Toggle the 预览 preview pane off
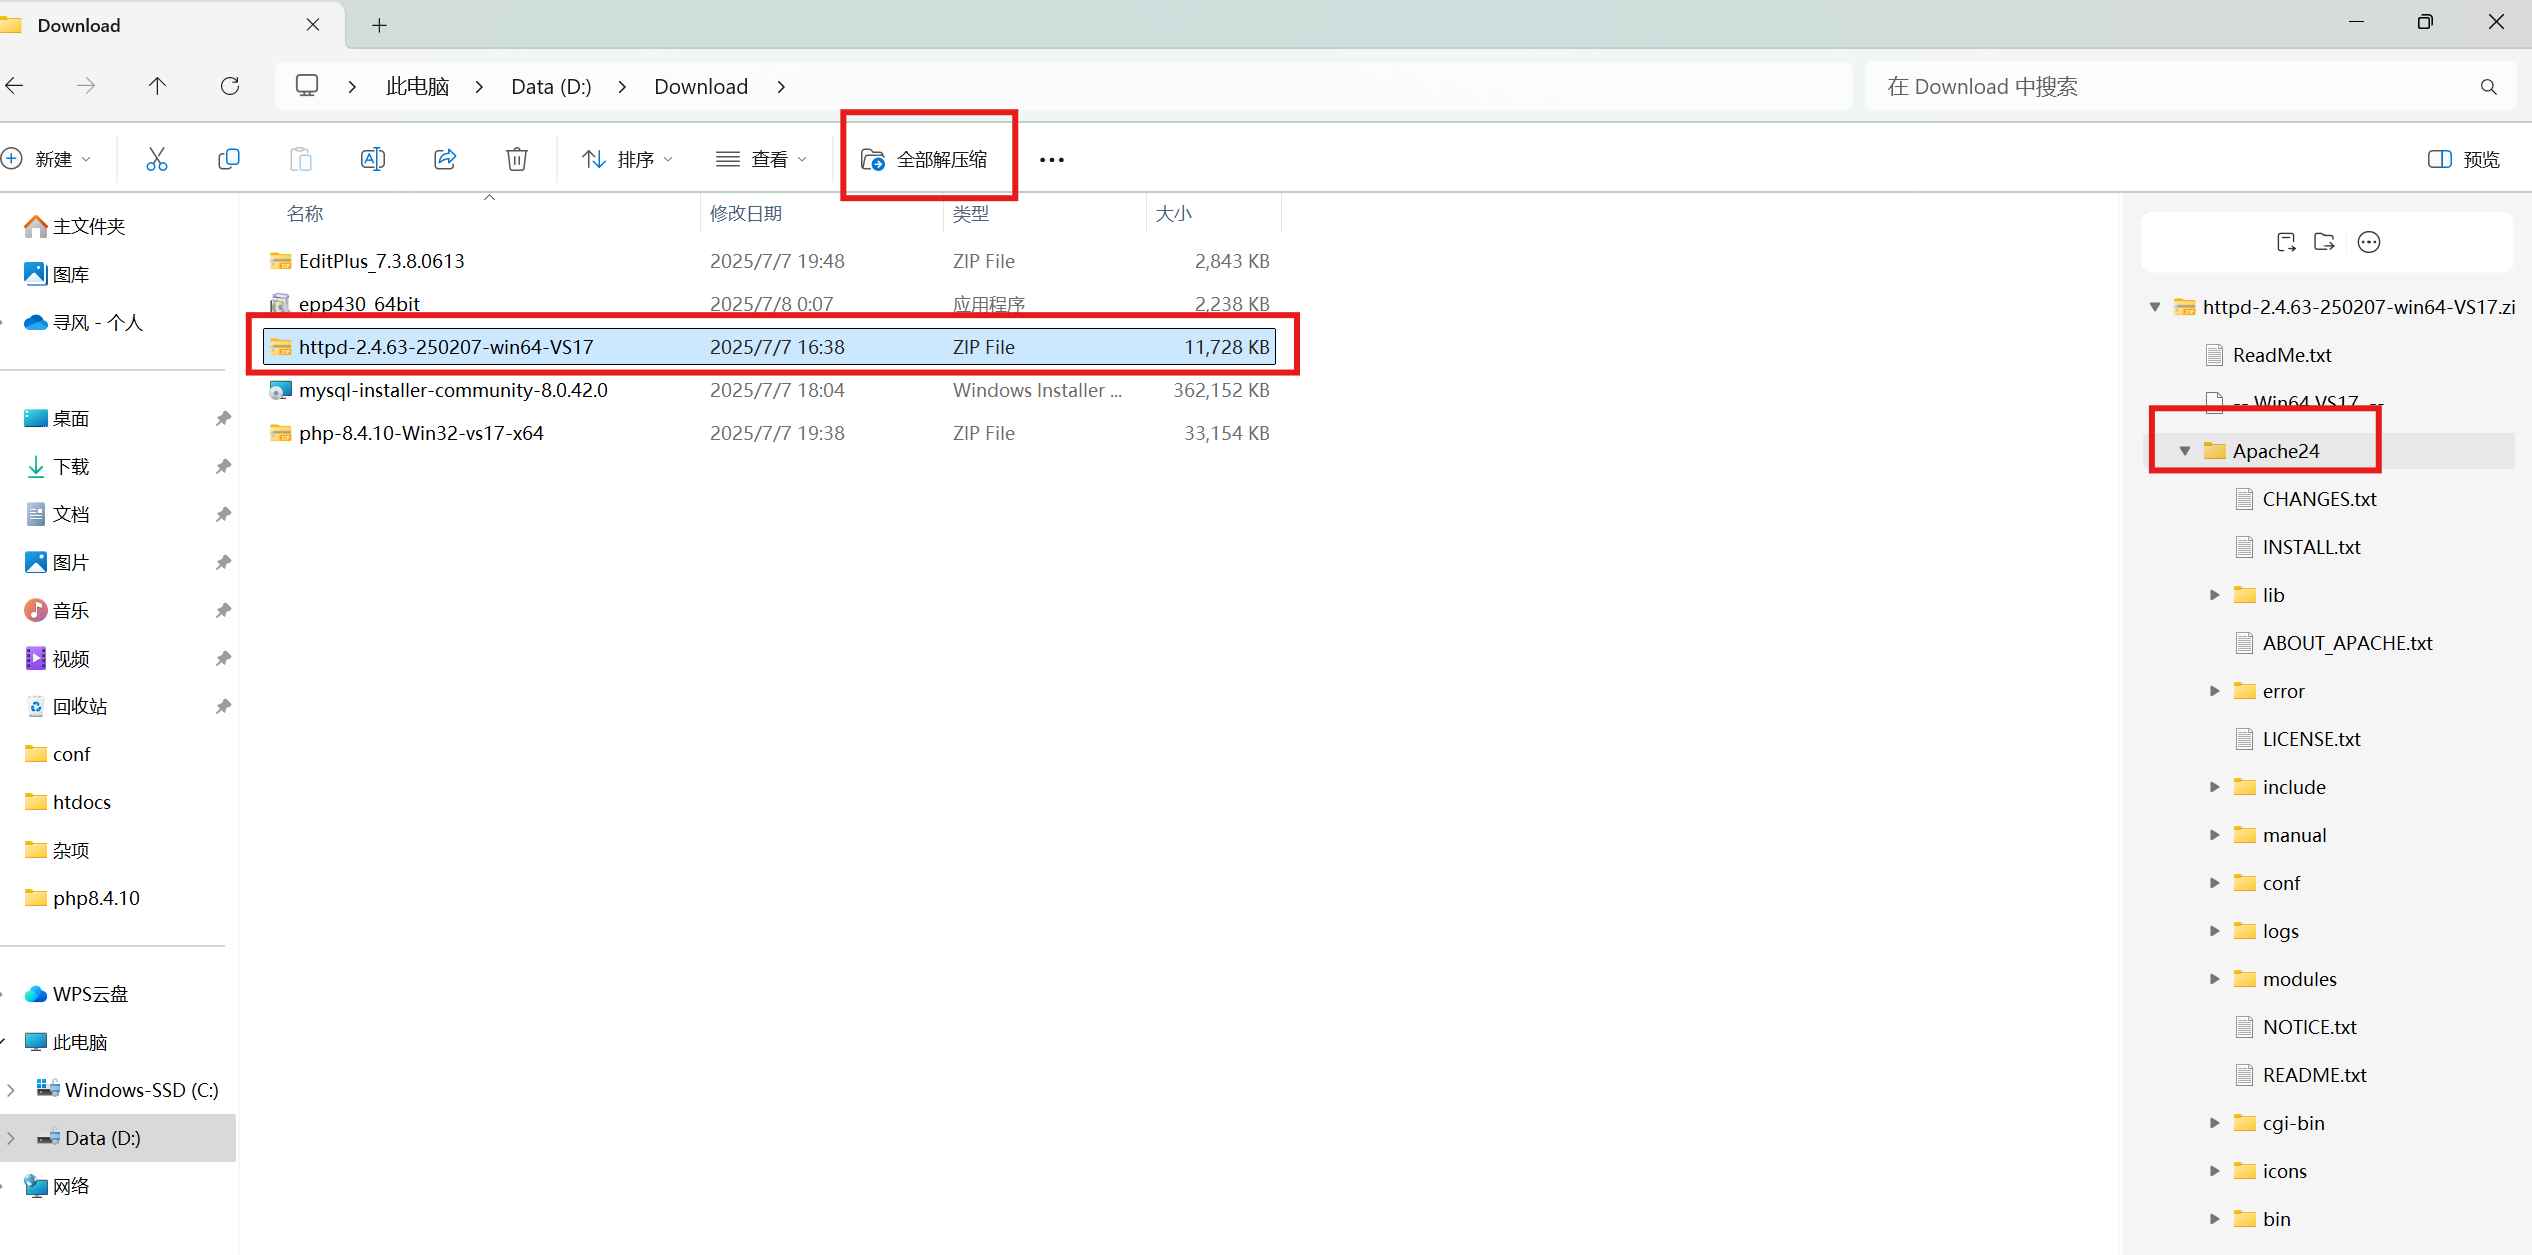 (2462, 158)
